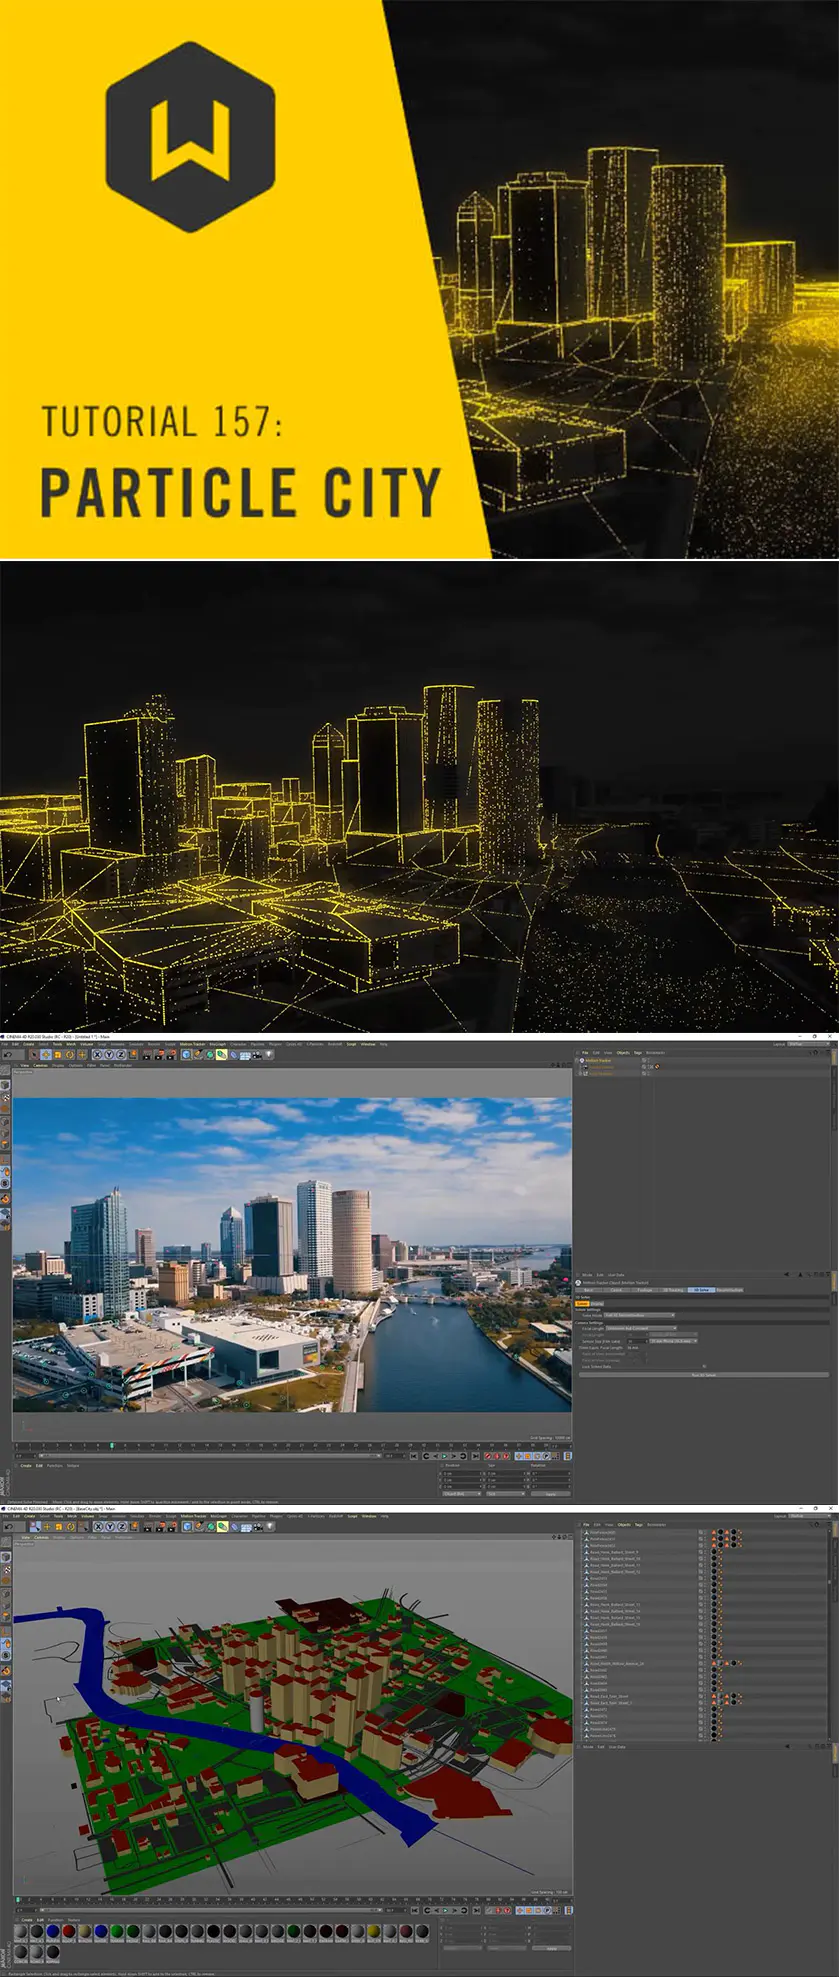The width and height of the screenshot is (839, 1977).
Task: Click the Spline Pen icon in upper window
Action: click(197, 1055)
